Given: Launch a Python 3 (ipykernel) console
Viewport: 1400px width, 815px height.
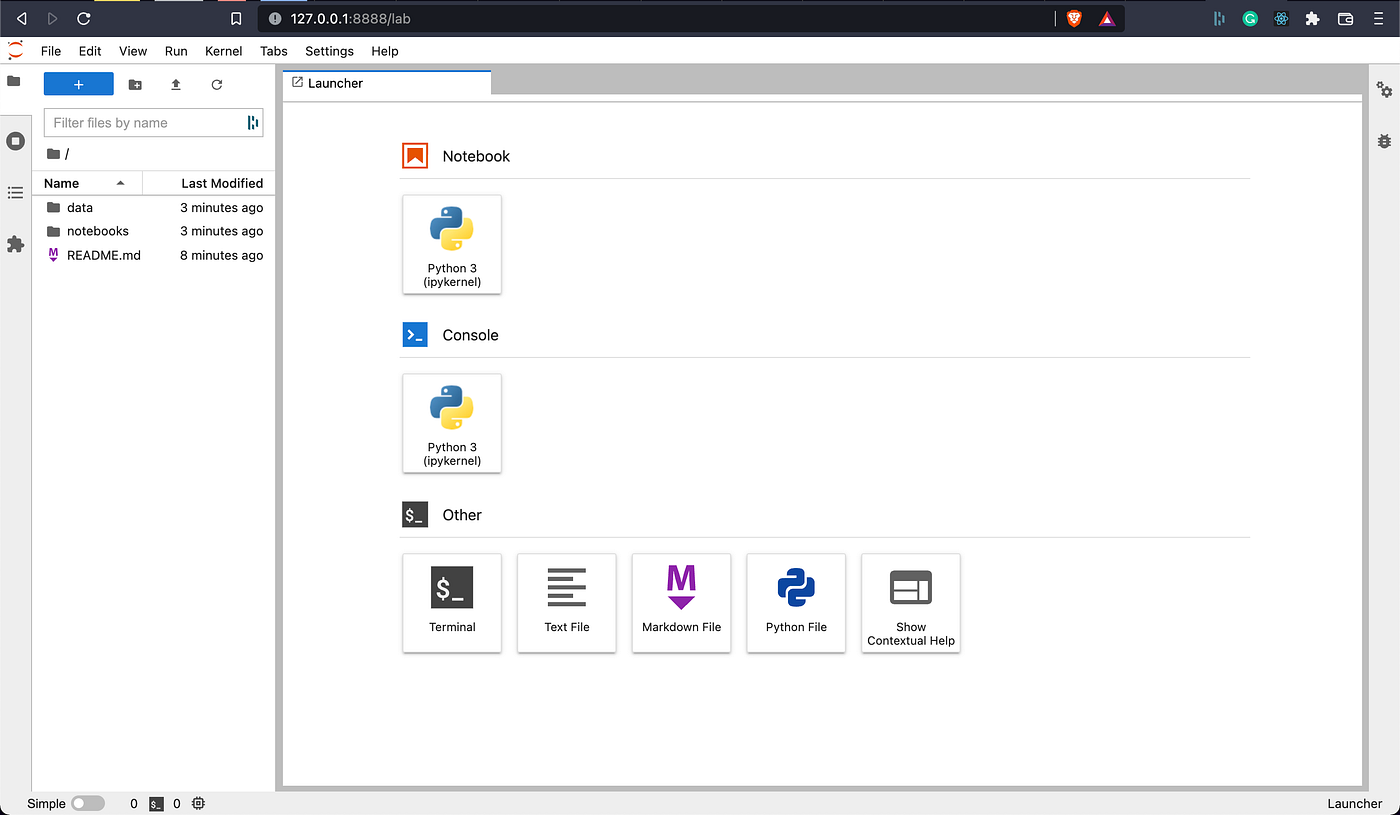Looking at the screenshot, I should 452,423.
